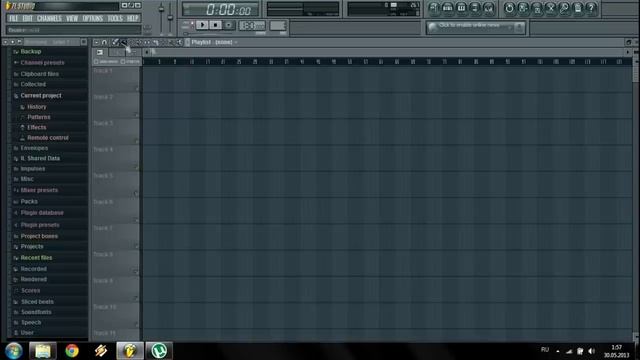Open Remote control under Current project
Viewport: 640px width, 360px height.
(x=48, y=138)
